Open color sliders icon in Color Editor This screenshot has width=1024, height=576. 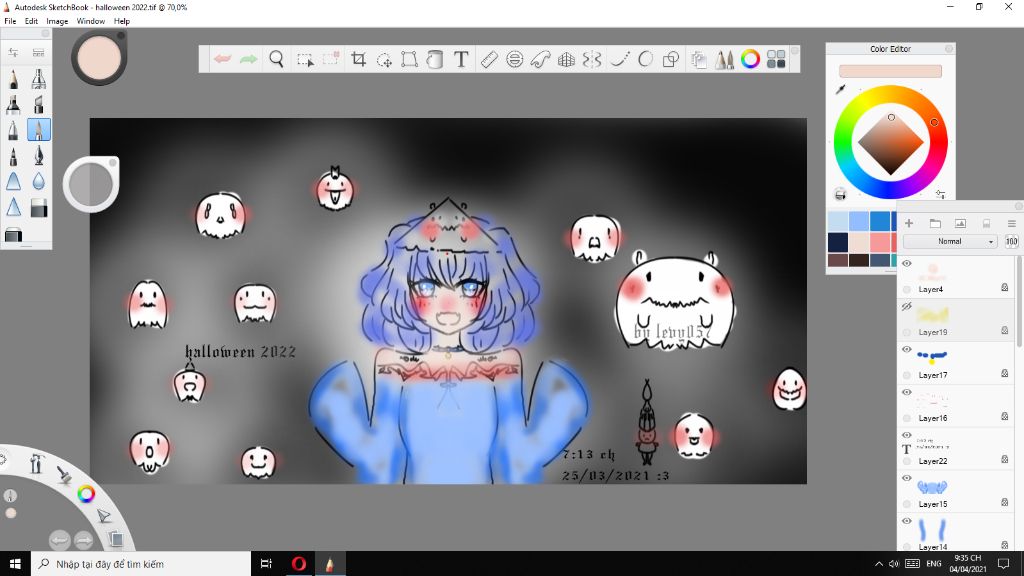click(940, 194)
